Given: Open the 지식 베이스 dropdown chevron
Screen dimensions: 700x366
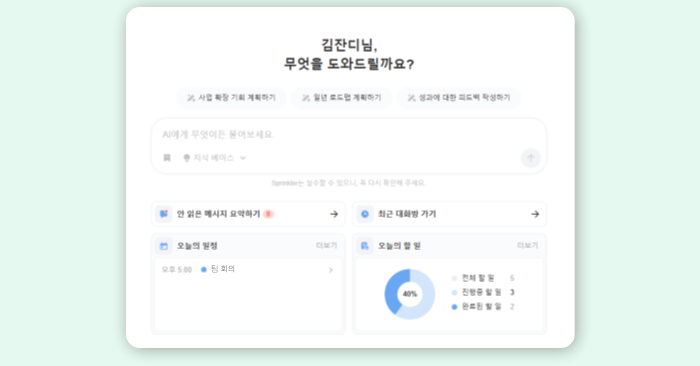Looking at the screenshot, I should (x=243, y=158).
